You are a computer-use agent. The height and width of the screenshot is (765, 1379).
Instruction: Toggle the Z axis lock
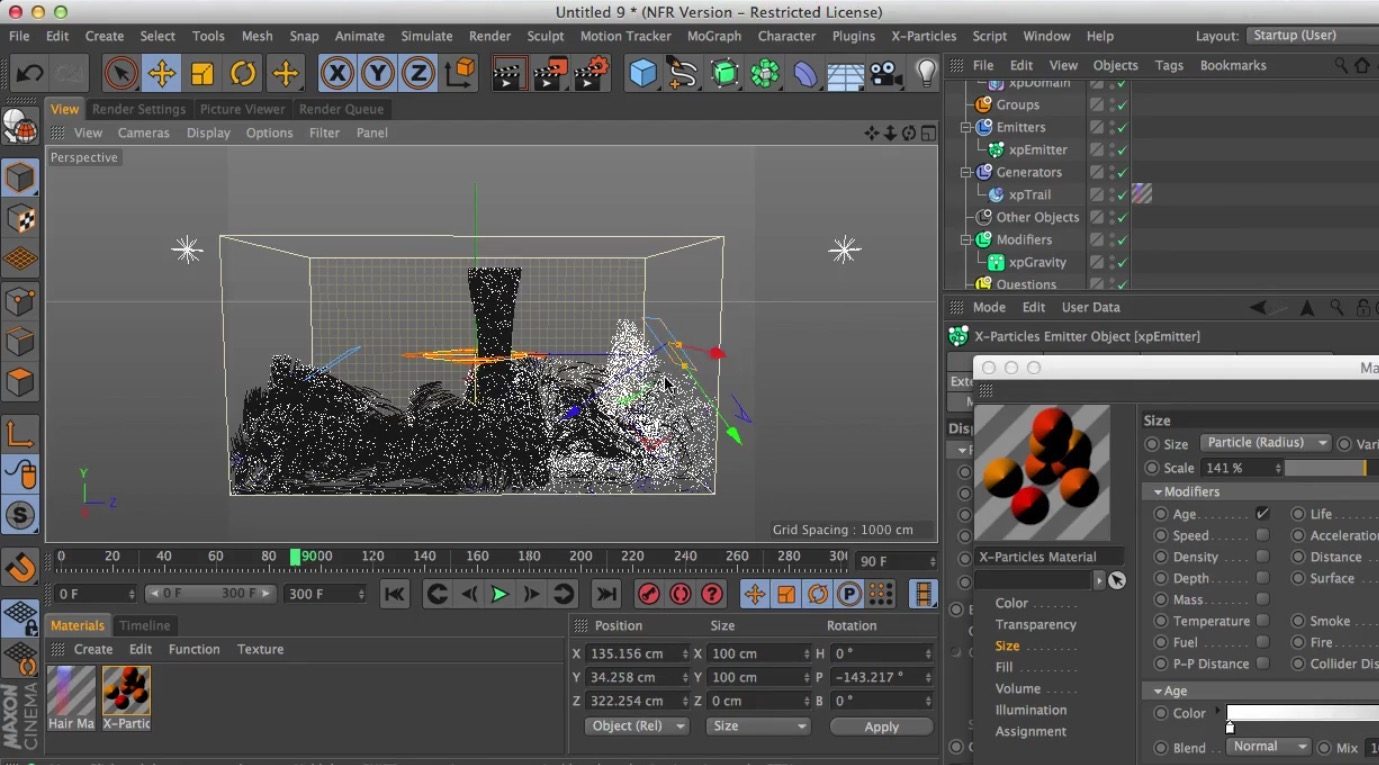pyautogui.click(x=418, y=73)
